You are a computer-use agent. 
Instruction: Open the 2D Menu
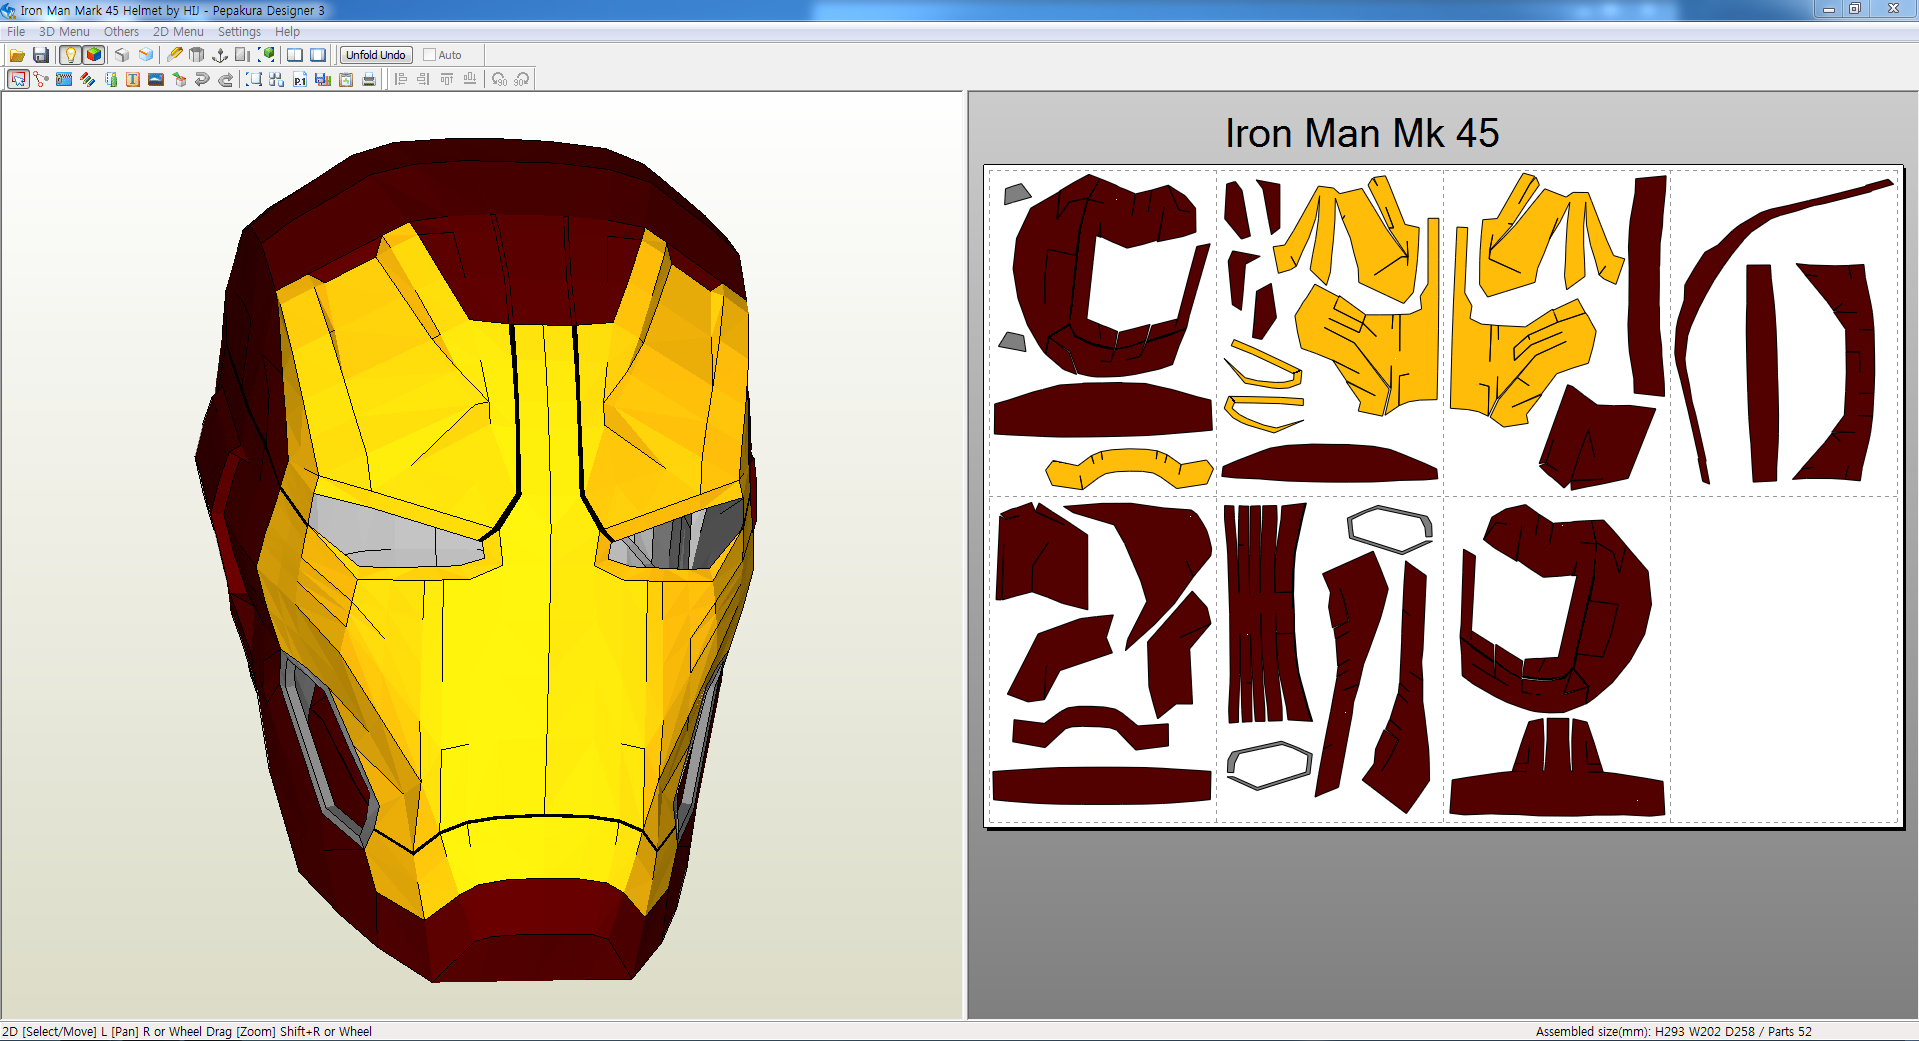coord(178,32)
